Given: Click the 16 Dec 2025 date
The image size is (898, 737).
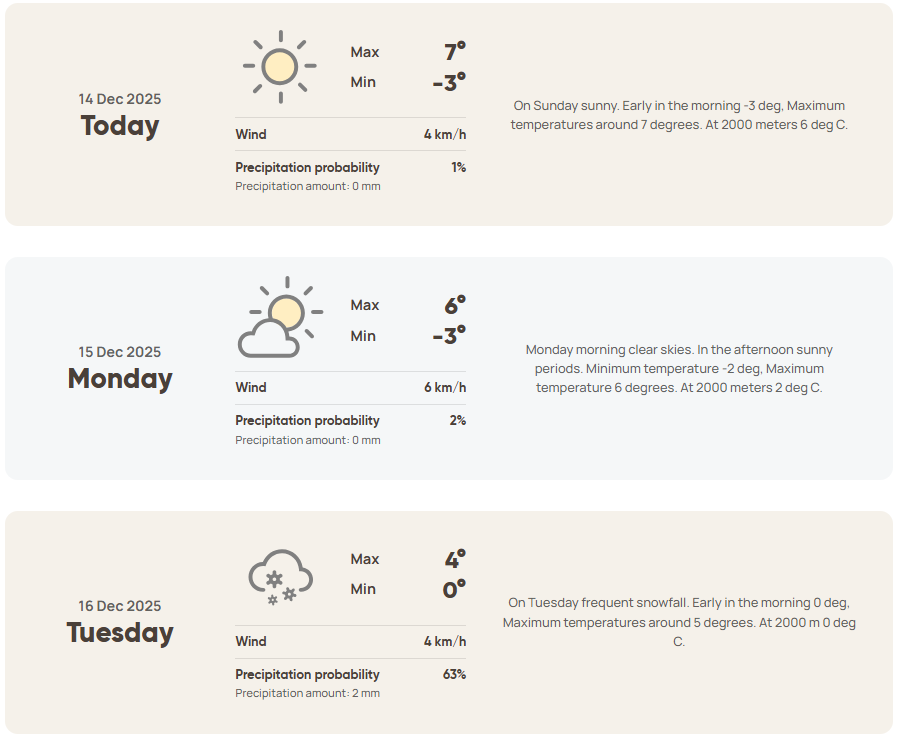Looking at the screenshot, I should [x=120, y=606].
